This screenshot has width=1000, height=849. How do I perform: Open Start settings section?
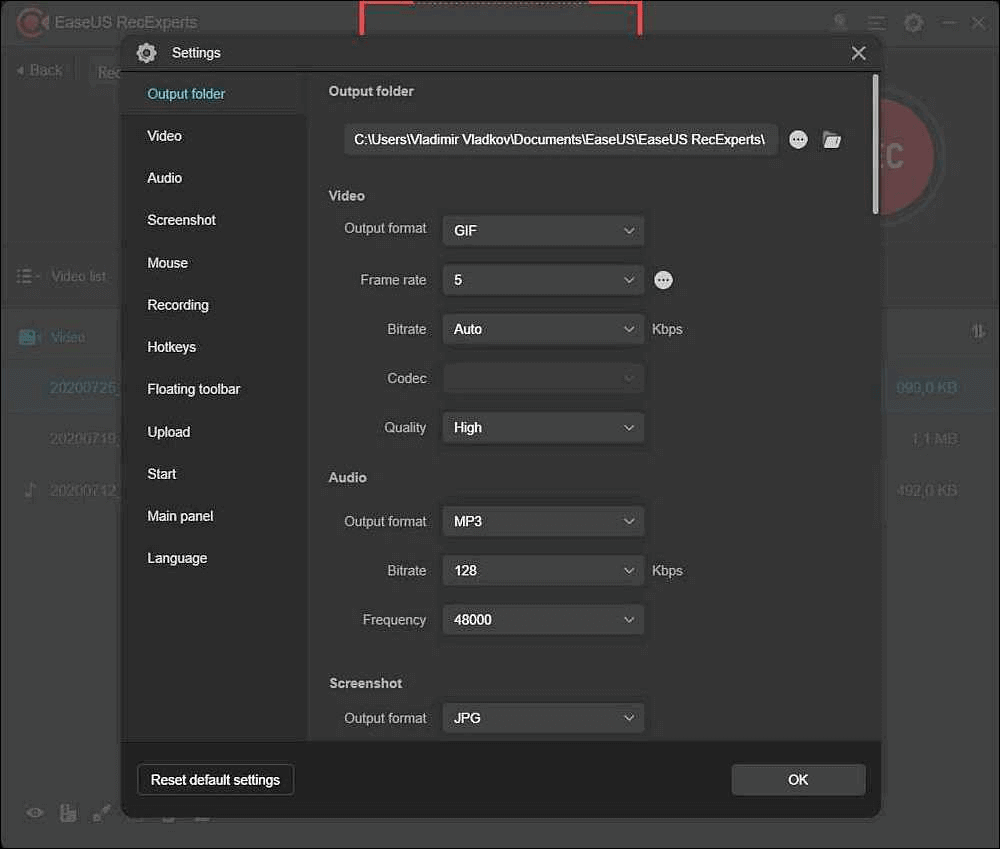(x=162, y=474)
